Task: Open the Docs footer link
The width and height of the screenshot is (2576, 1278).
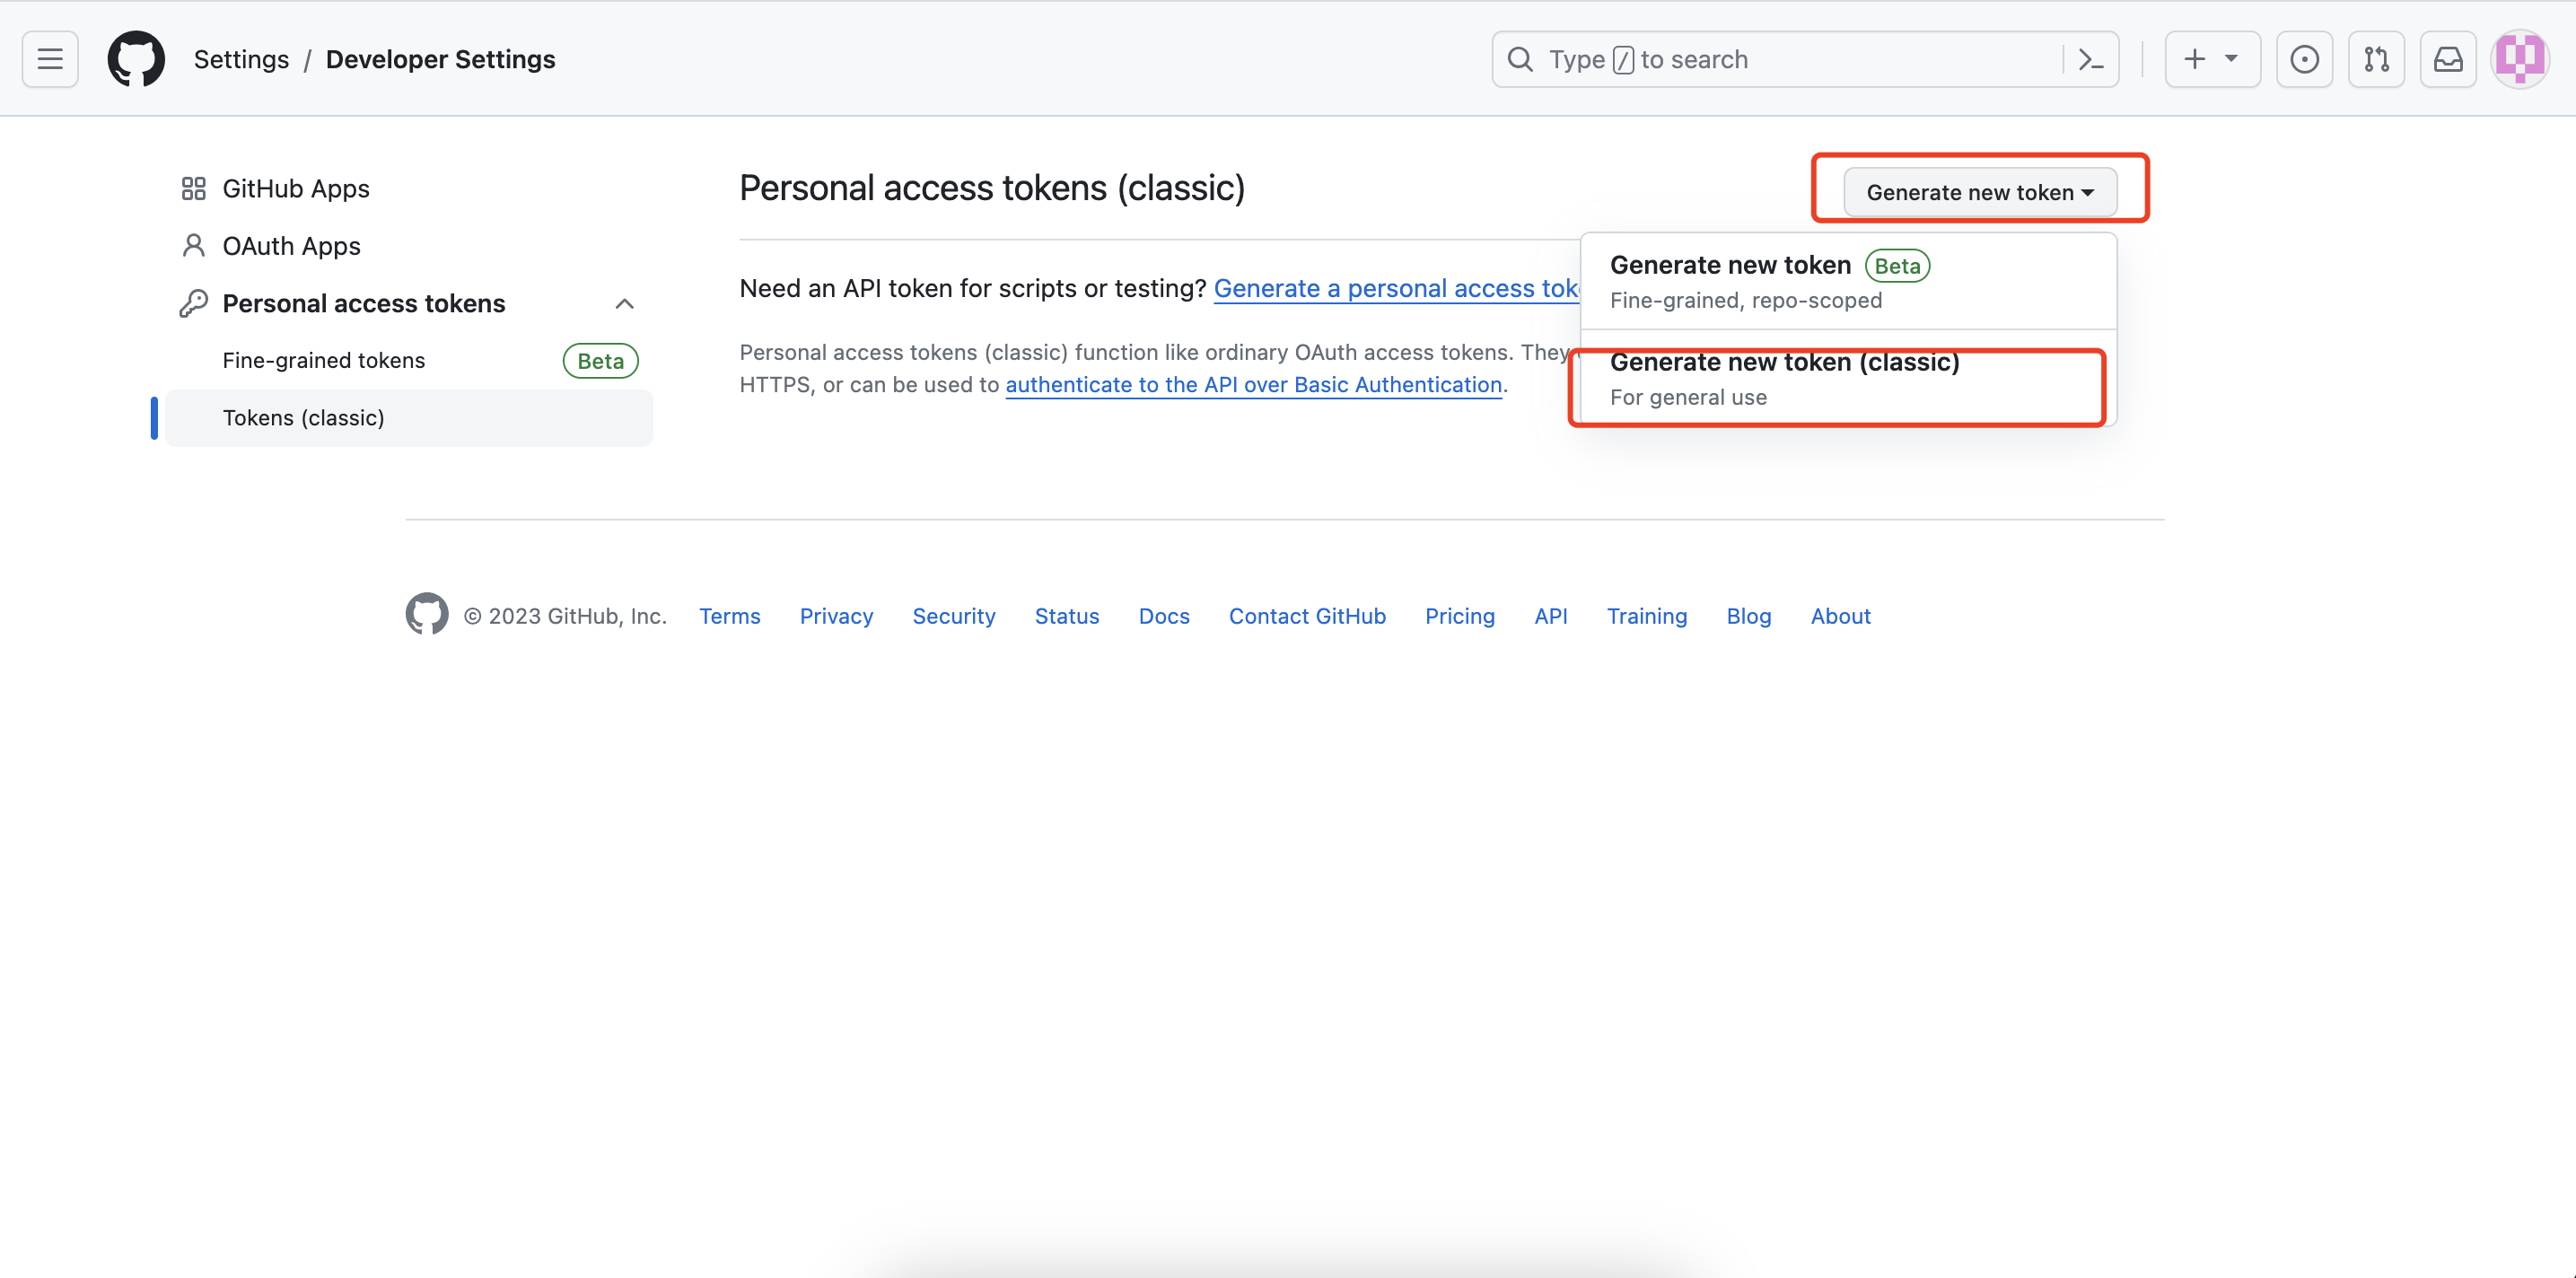Action: point(1163,616)
